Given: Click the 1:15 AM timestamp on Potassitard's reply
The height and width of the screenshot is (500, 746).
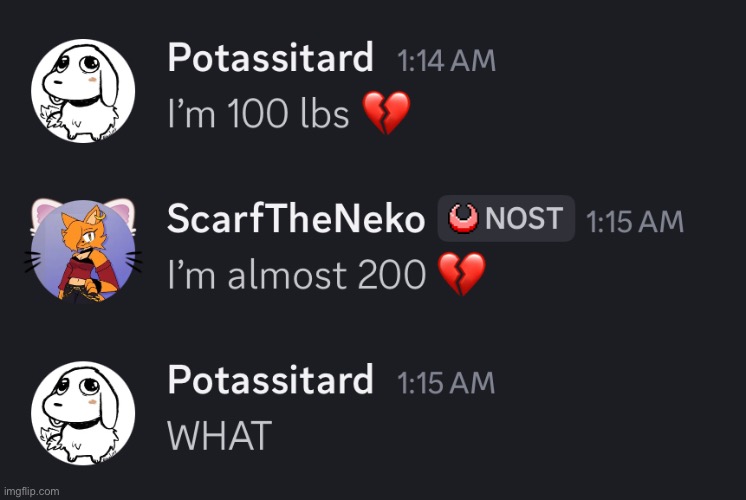Looking at the screenshot, I should (446, 383).
